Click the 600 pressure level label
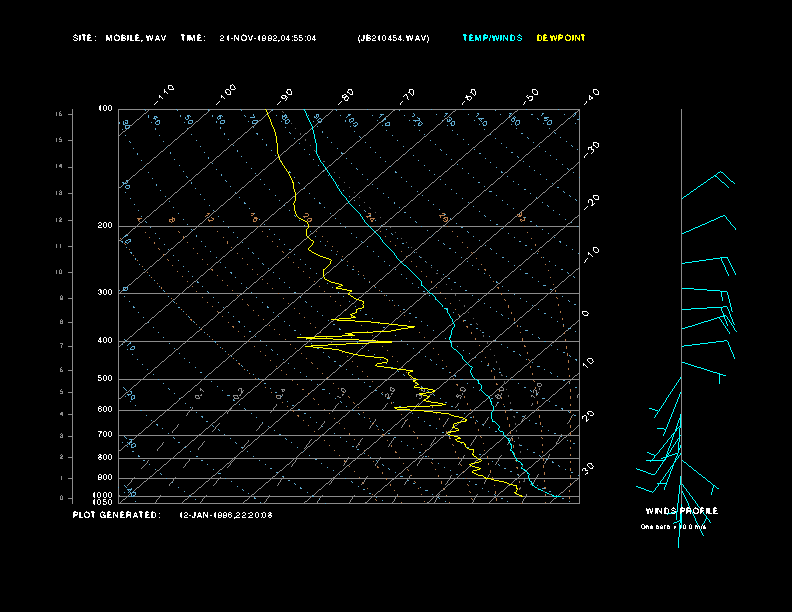Screen dimensions: 792x612 pos(105,410)
